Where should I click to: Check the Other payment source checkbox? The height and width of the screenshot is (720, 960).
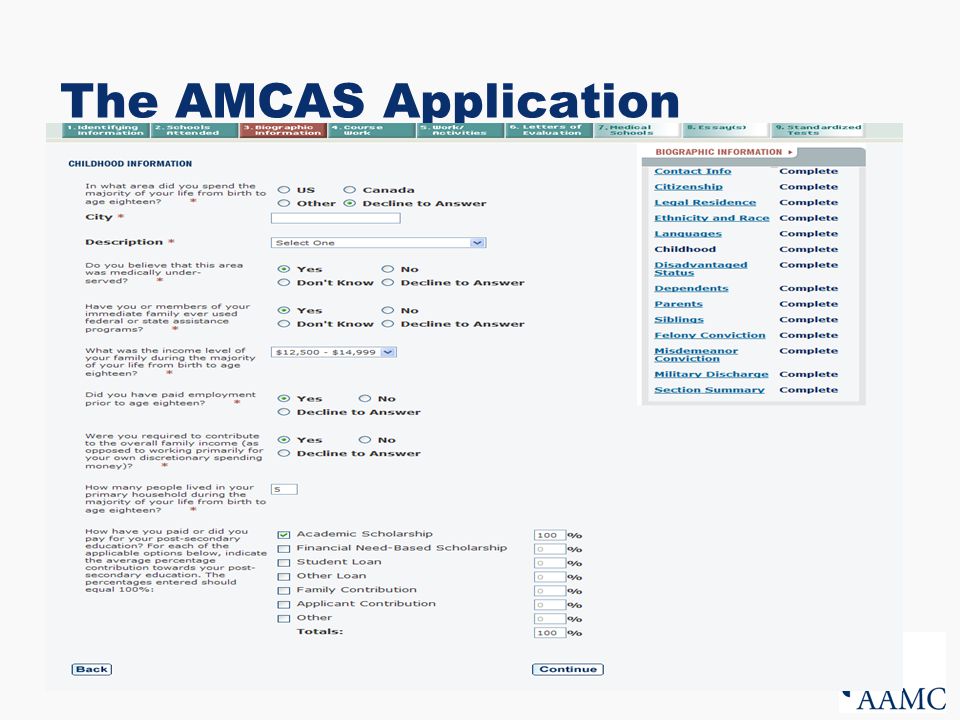click(x=283, y=619)
